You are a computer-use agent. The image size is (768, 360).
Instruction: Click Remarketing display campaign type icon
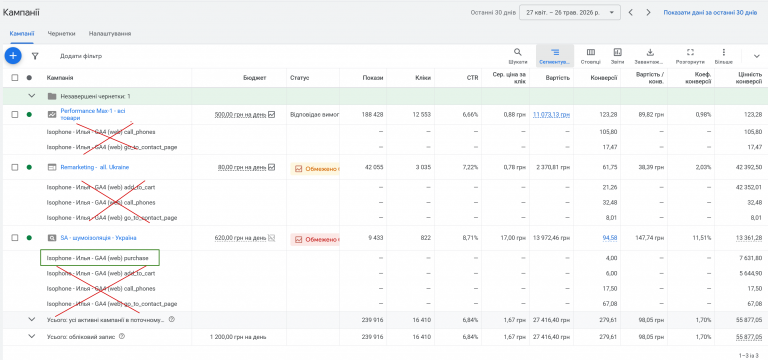click(x=52, y=168)
